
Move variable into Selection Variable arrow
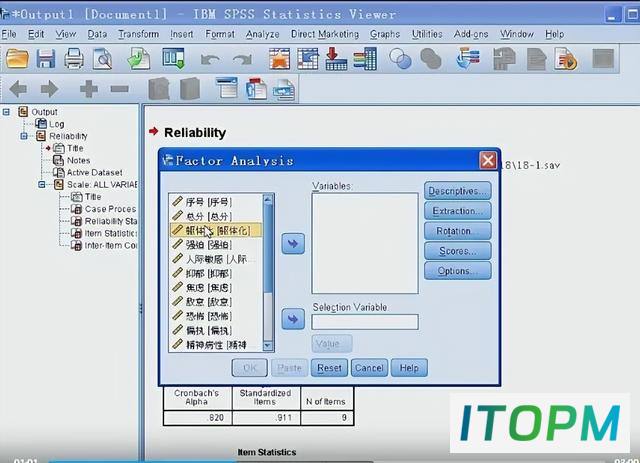(x=293, y=319)
